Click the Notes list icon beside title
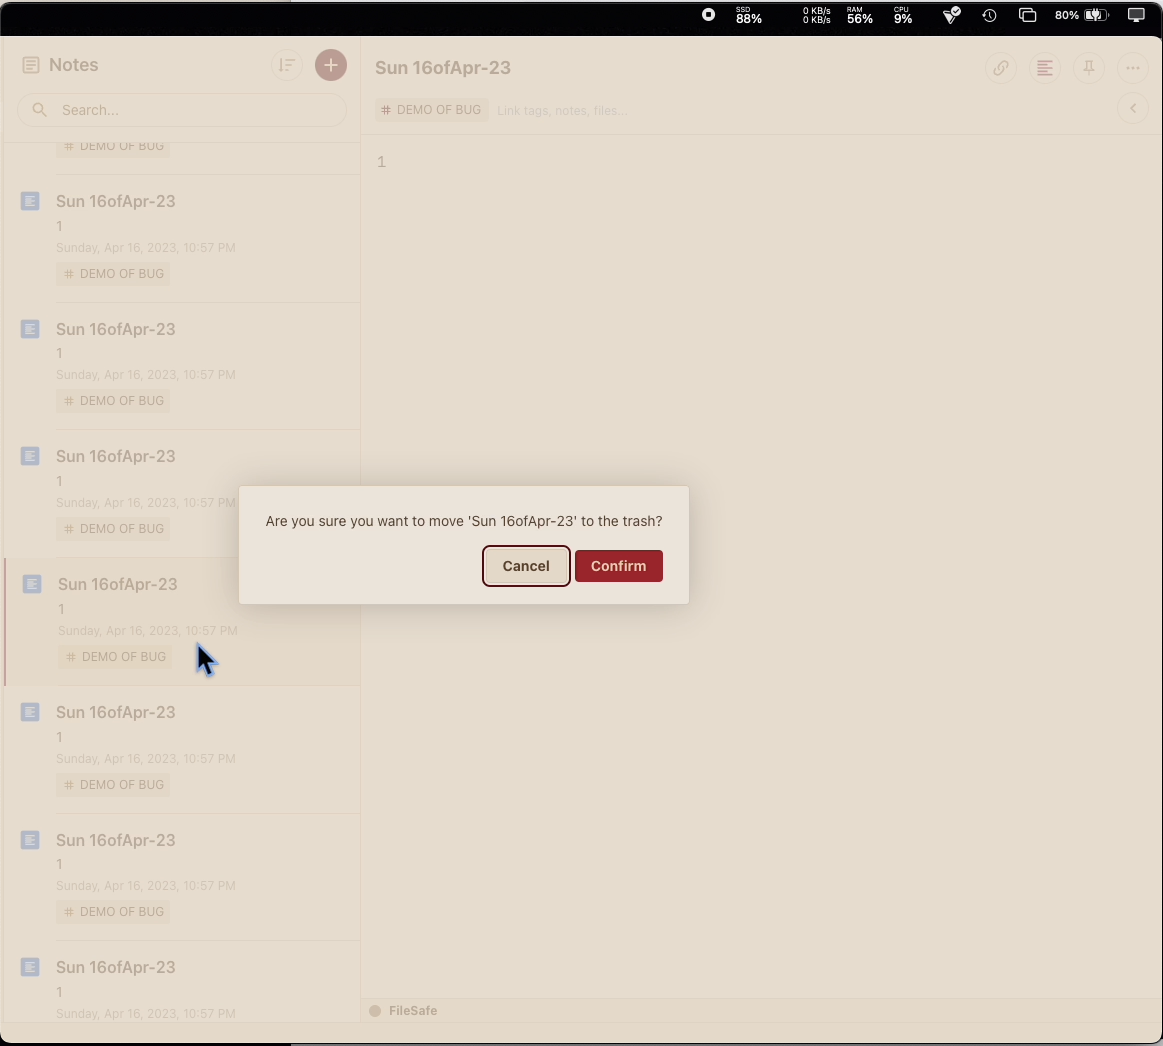Viewport: 1163px width, 1046px height. click(x=30, y=65)
